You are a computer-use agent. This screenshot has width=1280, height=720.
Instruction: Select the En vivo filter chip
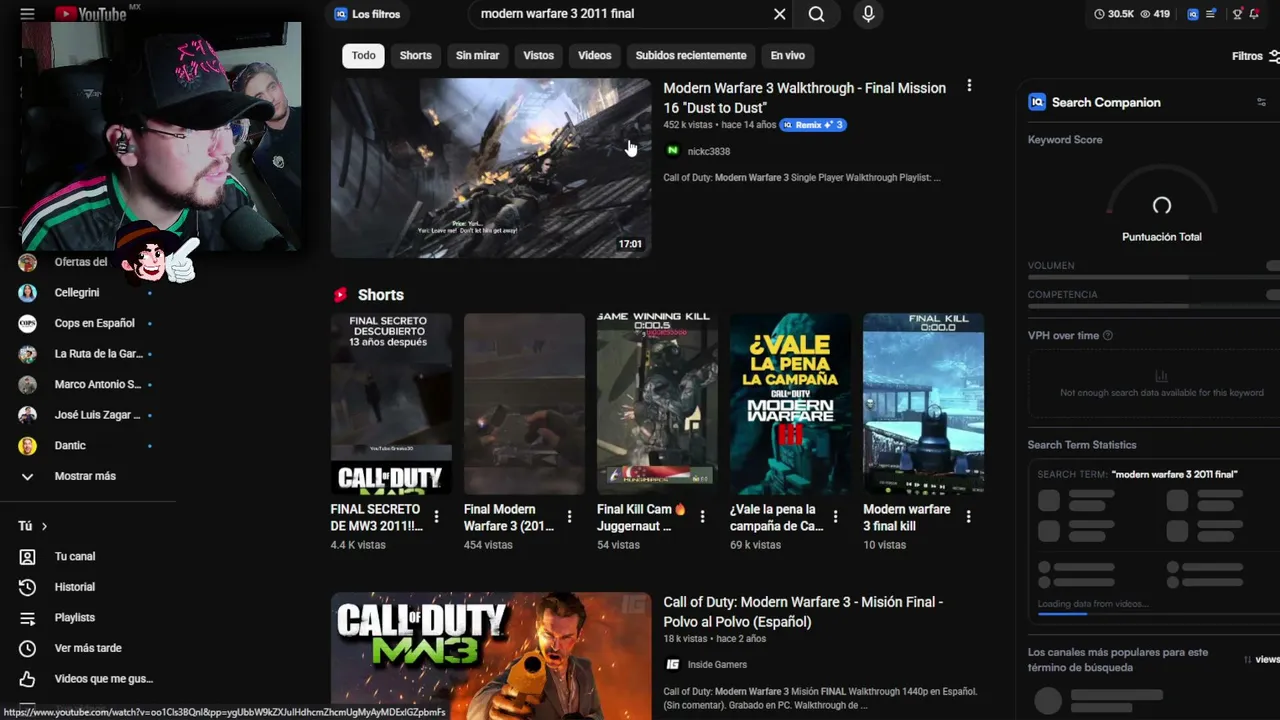[x=787, y=56]
